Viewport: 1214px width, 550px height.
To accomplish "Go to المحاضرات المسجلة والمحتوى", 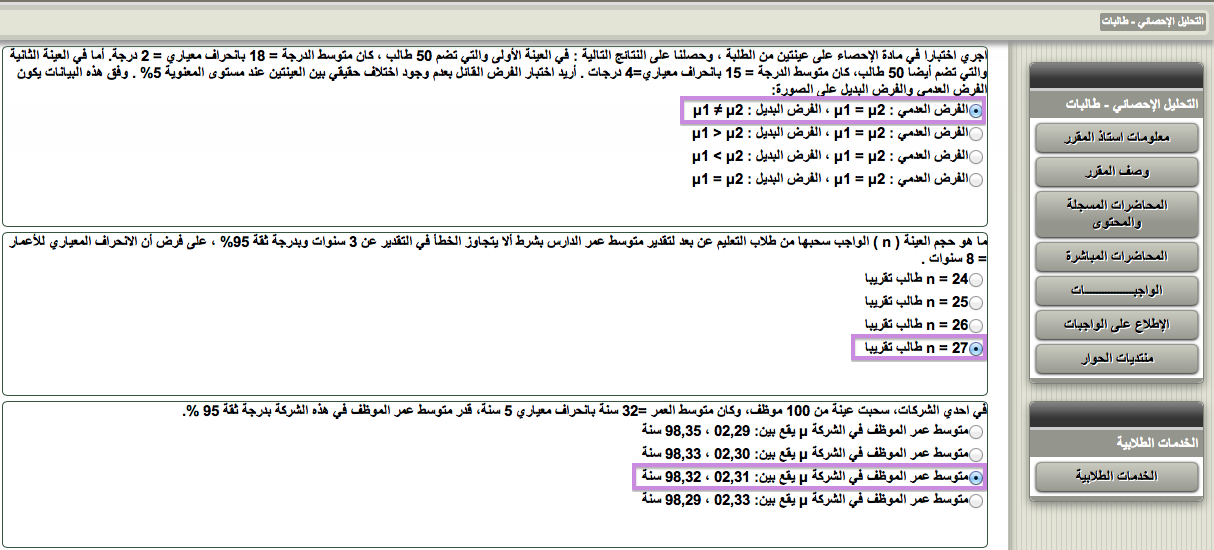I will [x=1116, y=212].
